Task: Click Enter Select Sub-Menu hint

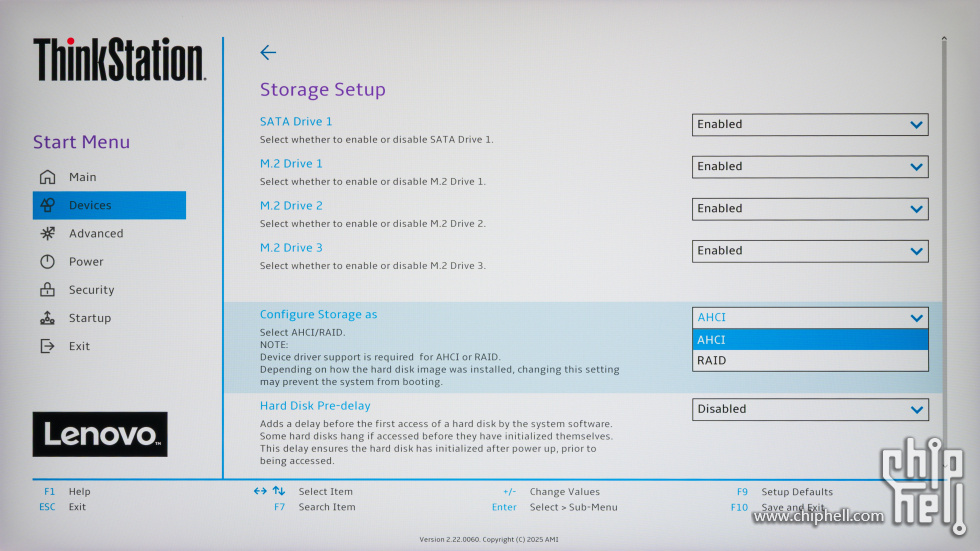Action: (x=554, y=507)
